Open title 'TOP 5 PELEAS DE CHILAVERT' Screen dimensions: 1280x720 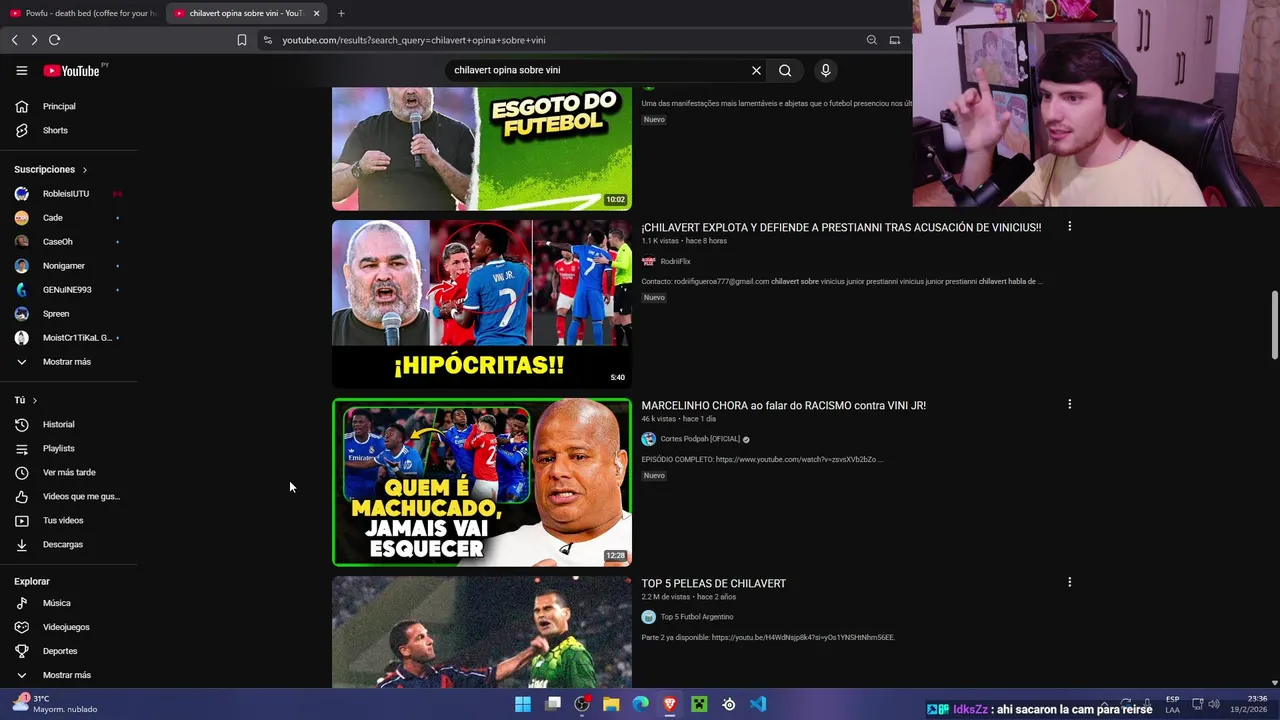point(713,584)
